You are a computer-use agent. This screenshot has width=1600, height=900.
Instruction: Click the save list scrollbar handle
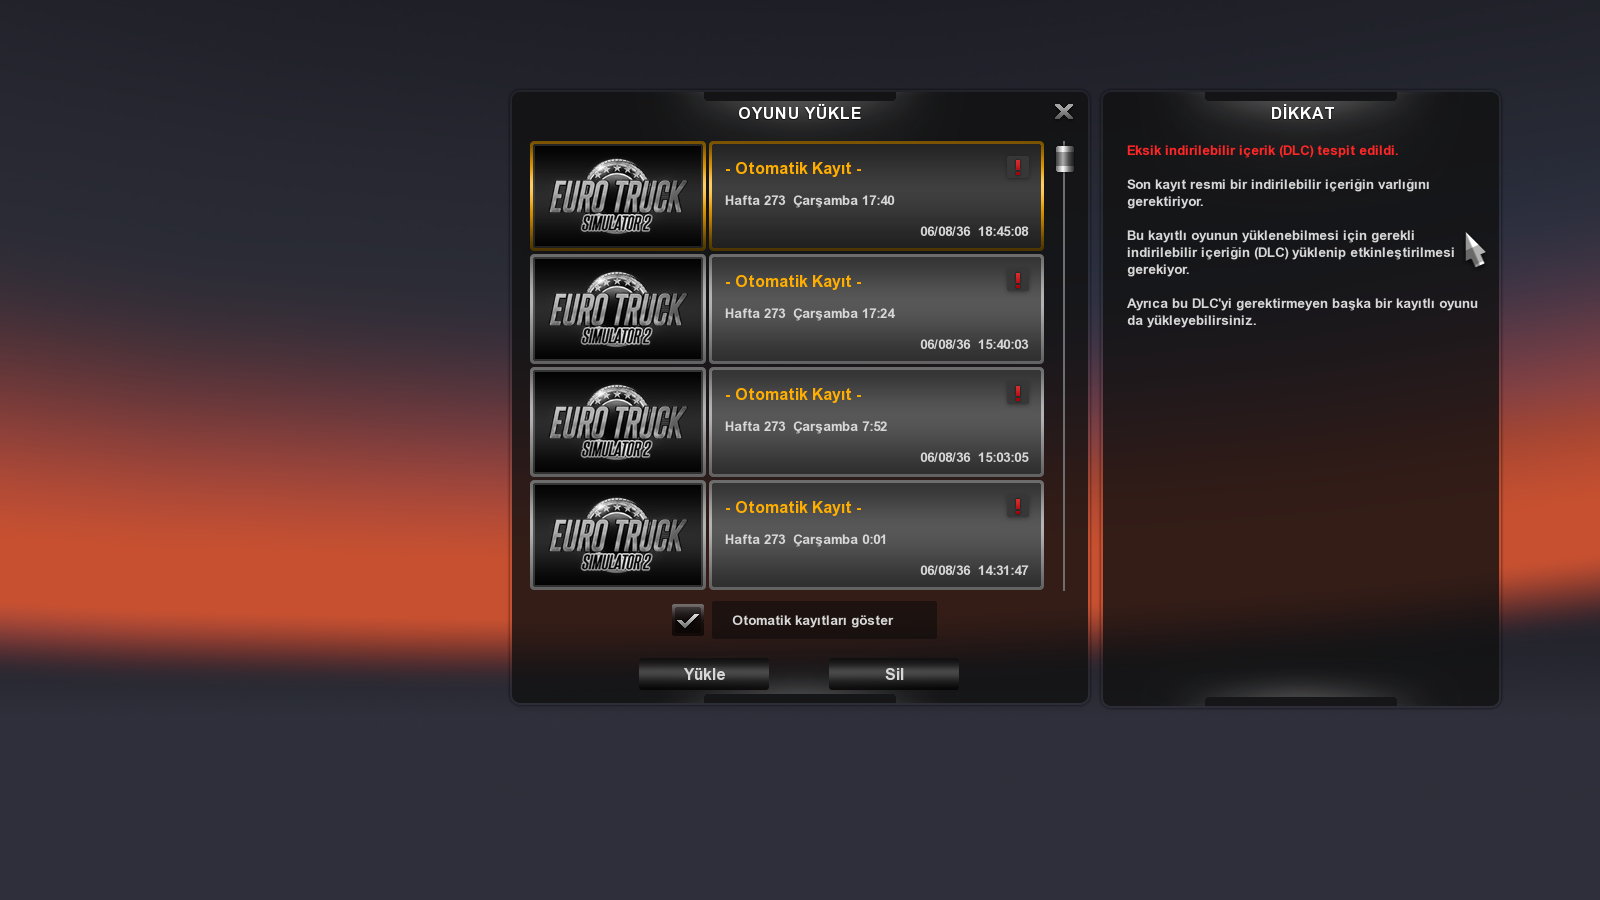(1065, 158)
